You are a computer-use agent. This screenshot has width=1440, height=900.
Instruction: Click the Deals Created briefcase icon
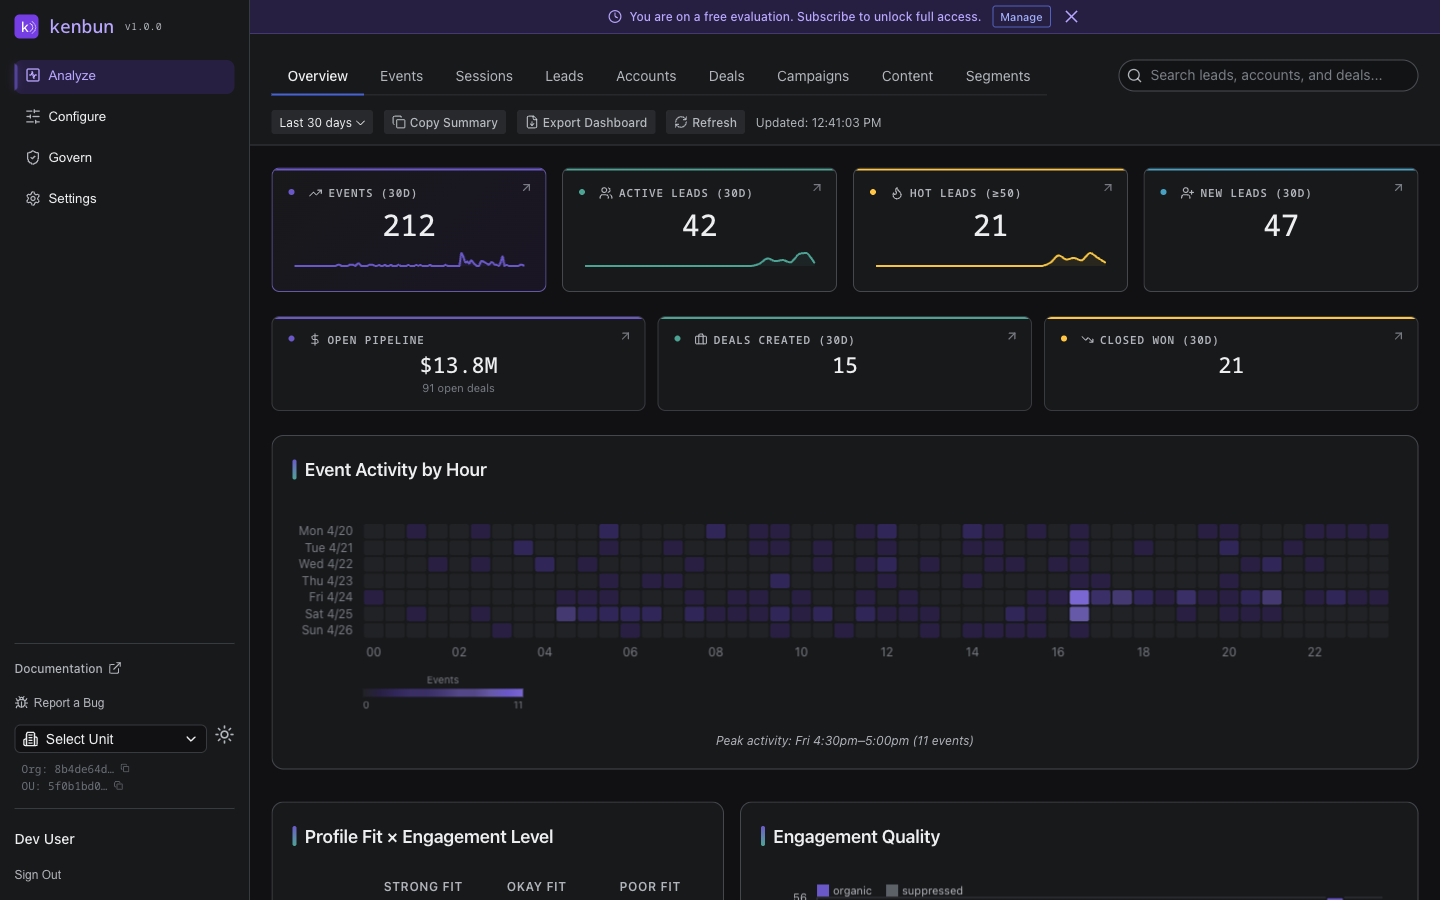click(701, 340)
